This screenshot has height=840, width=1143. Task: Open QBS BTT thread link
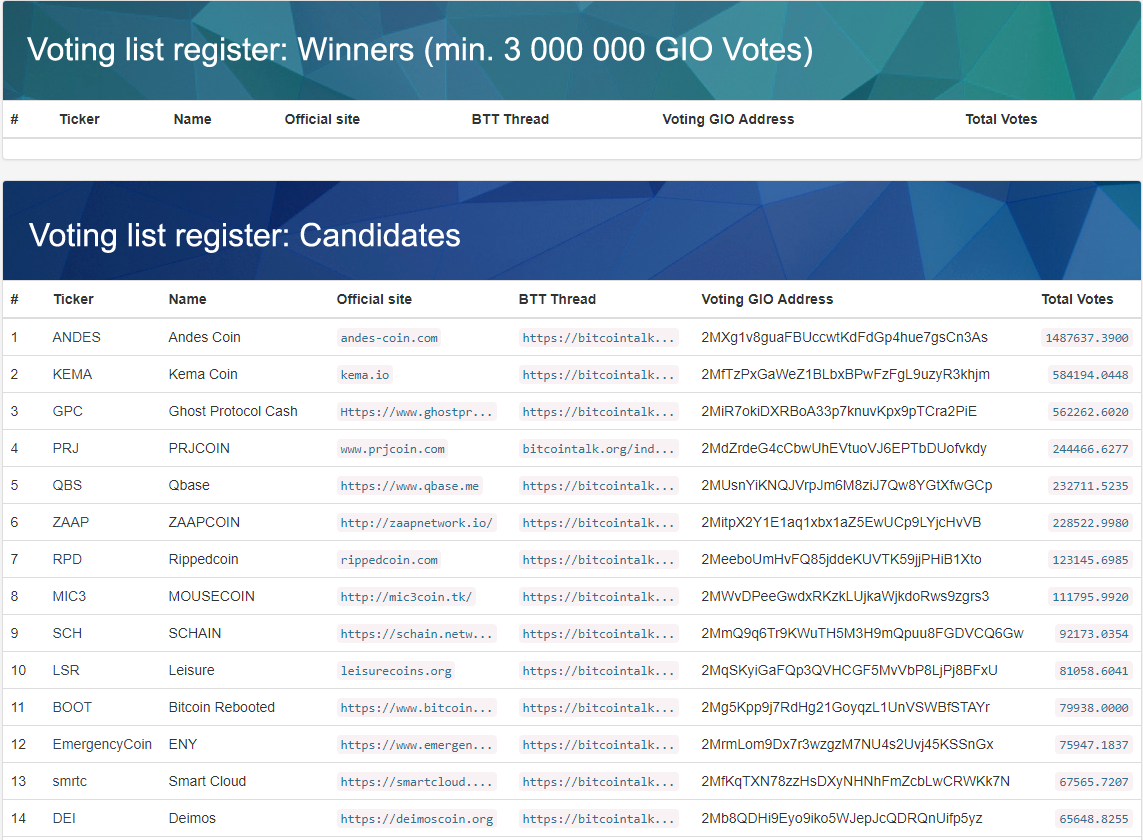(x=598, y=486)
